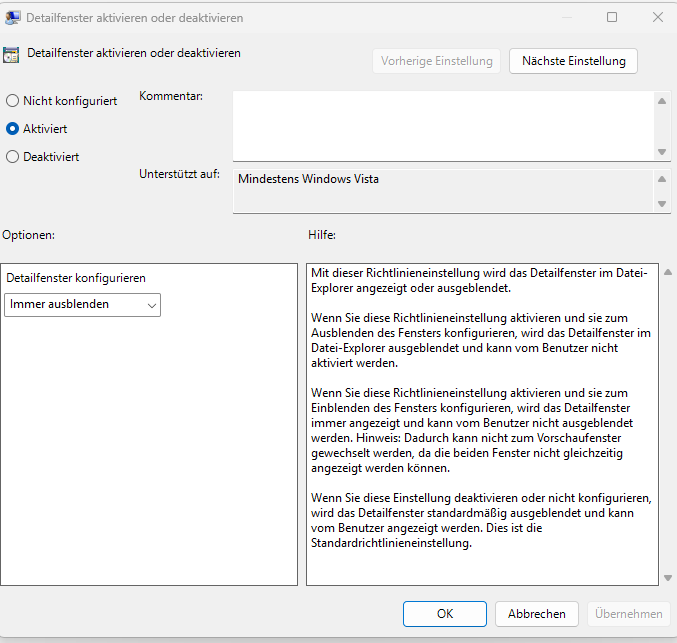
Task: Click the Übernehmen button
Action: point(629,614)
